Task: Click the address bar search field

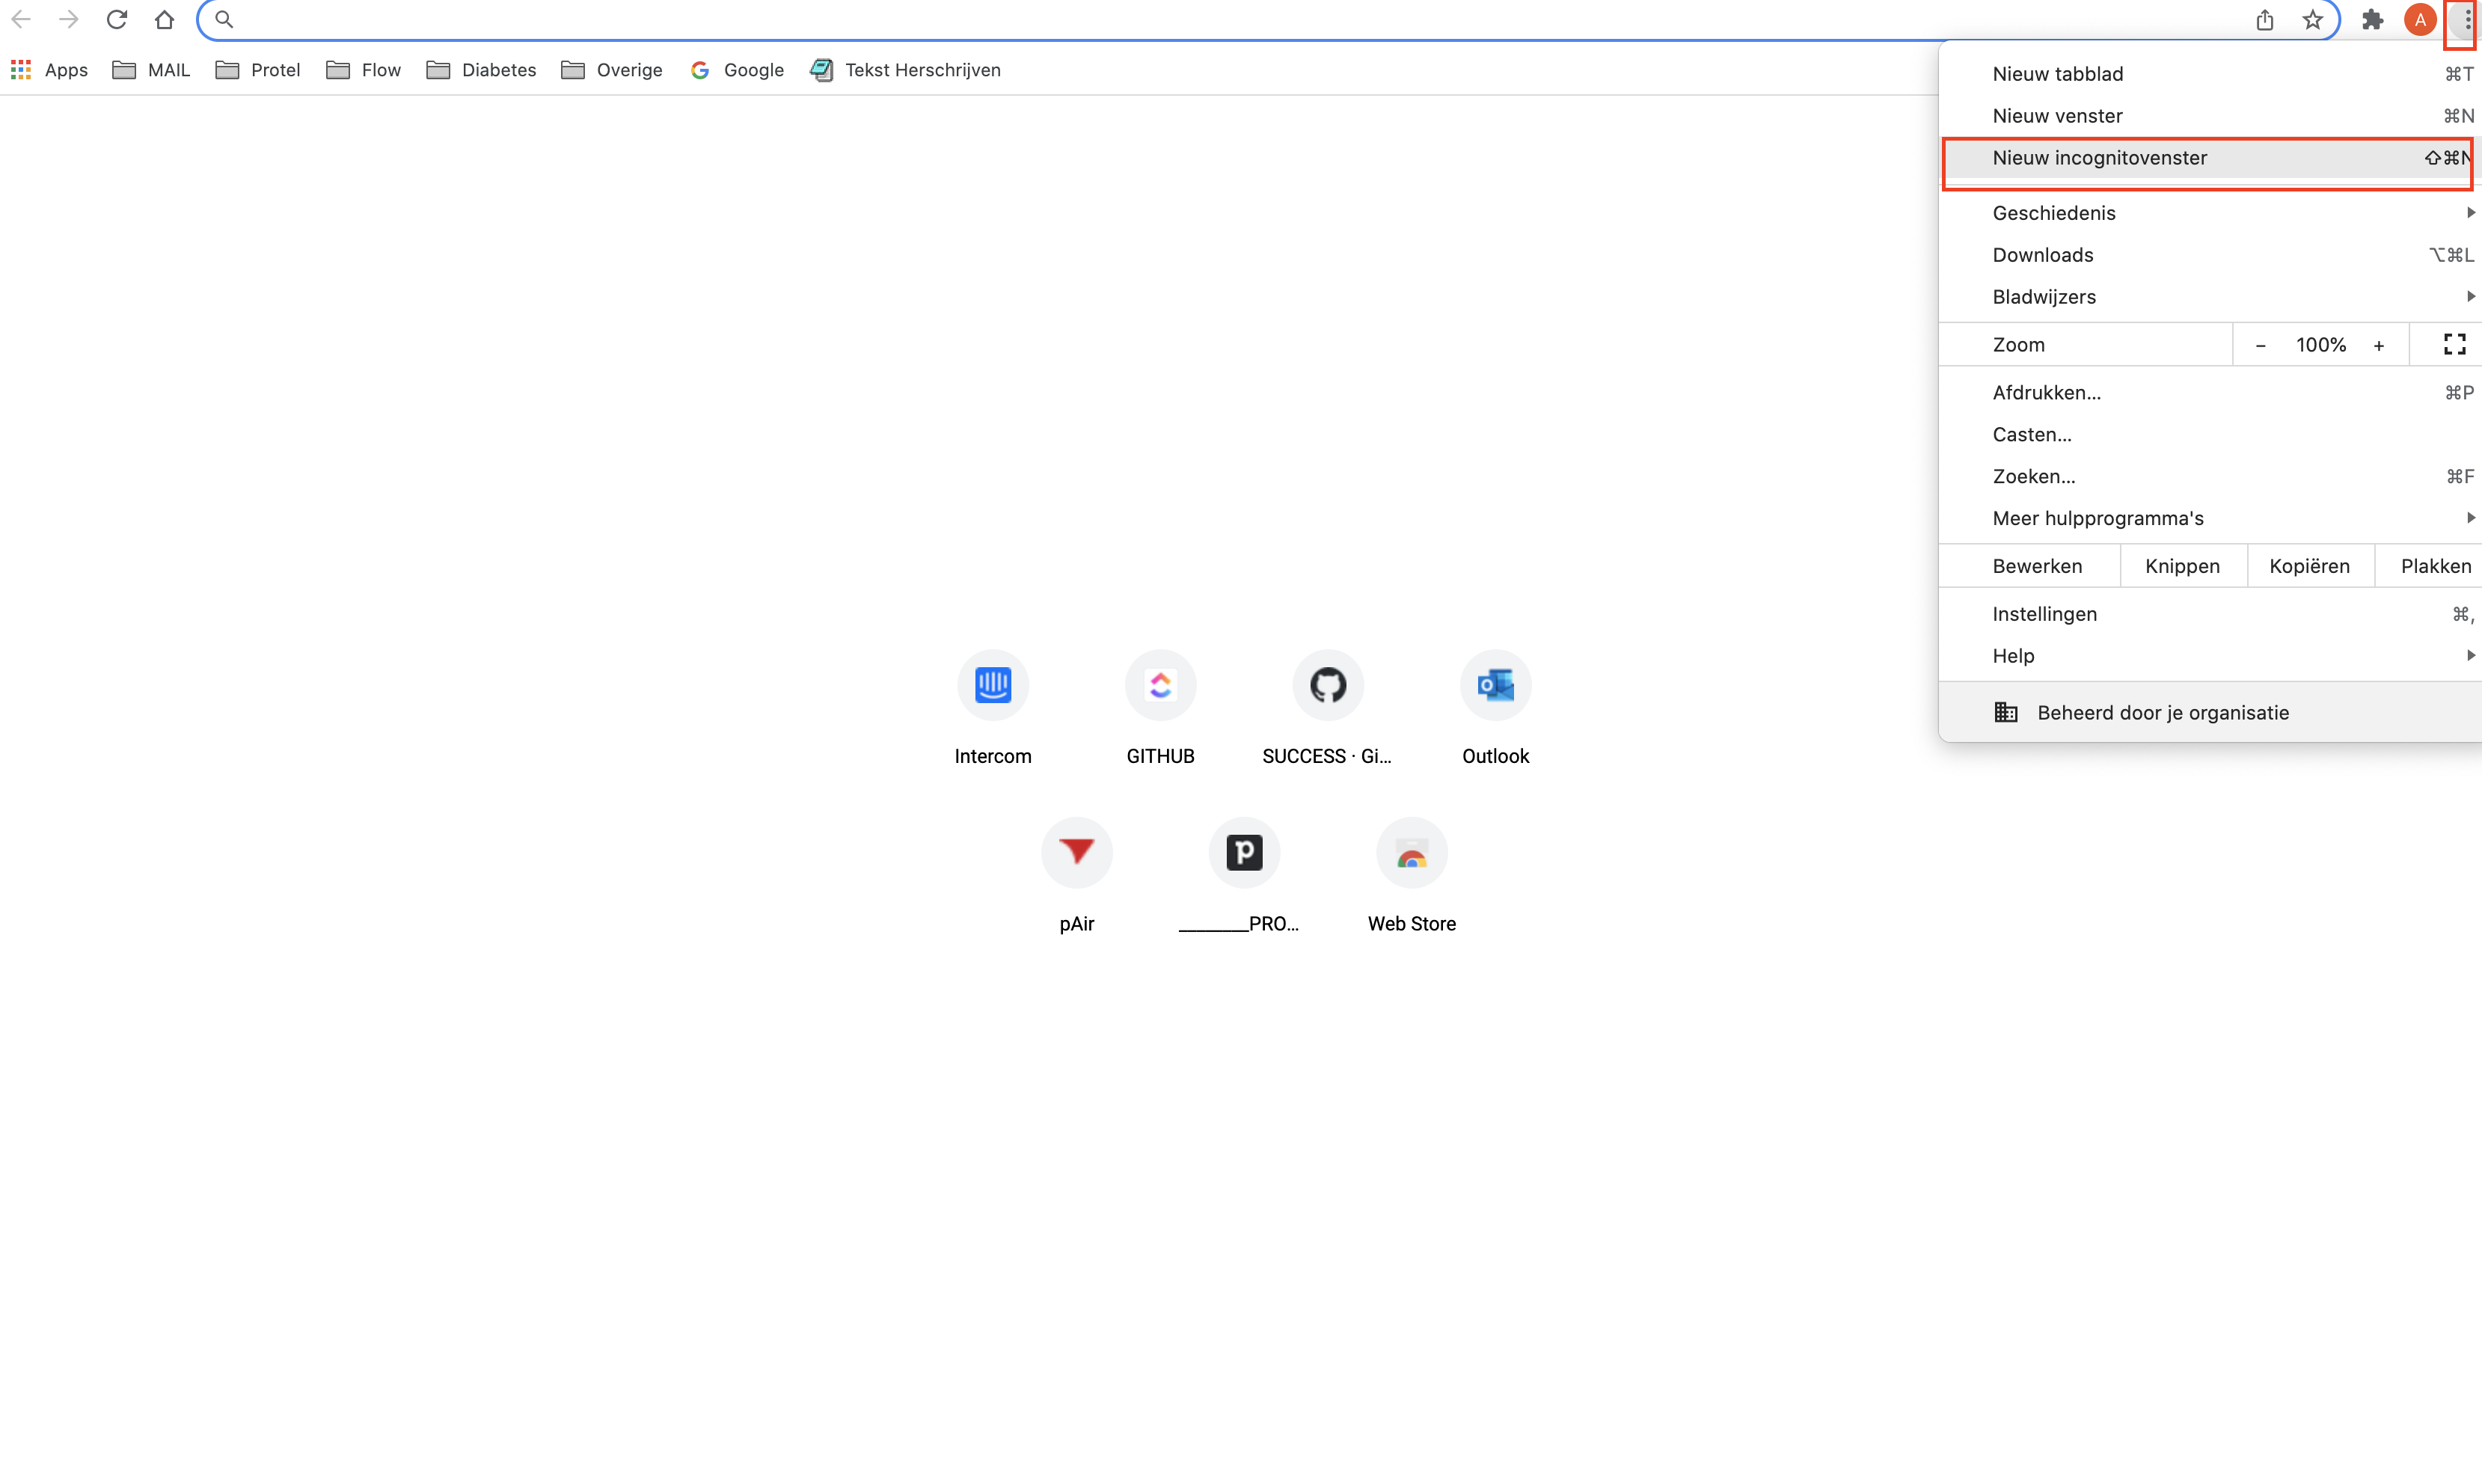Action: point(1200,19)
